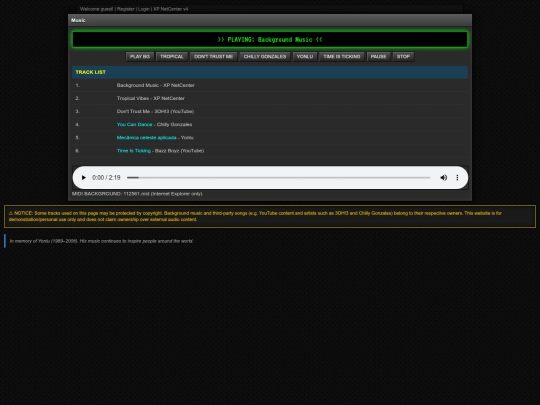Pause music with the PAUSE button

(378, 56)
